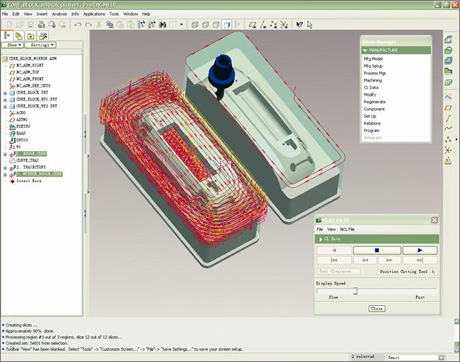Screen dimensions: 460x362
Task: Click the play forward button in Play Path
Action: point(420,250)
